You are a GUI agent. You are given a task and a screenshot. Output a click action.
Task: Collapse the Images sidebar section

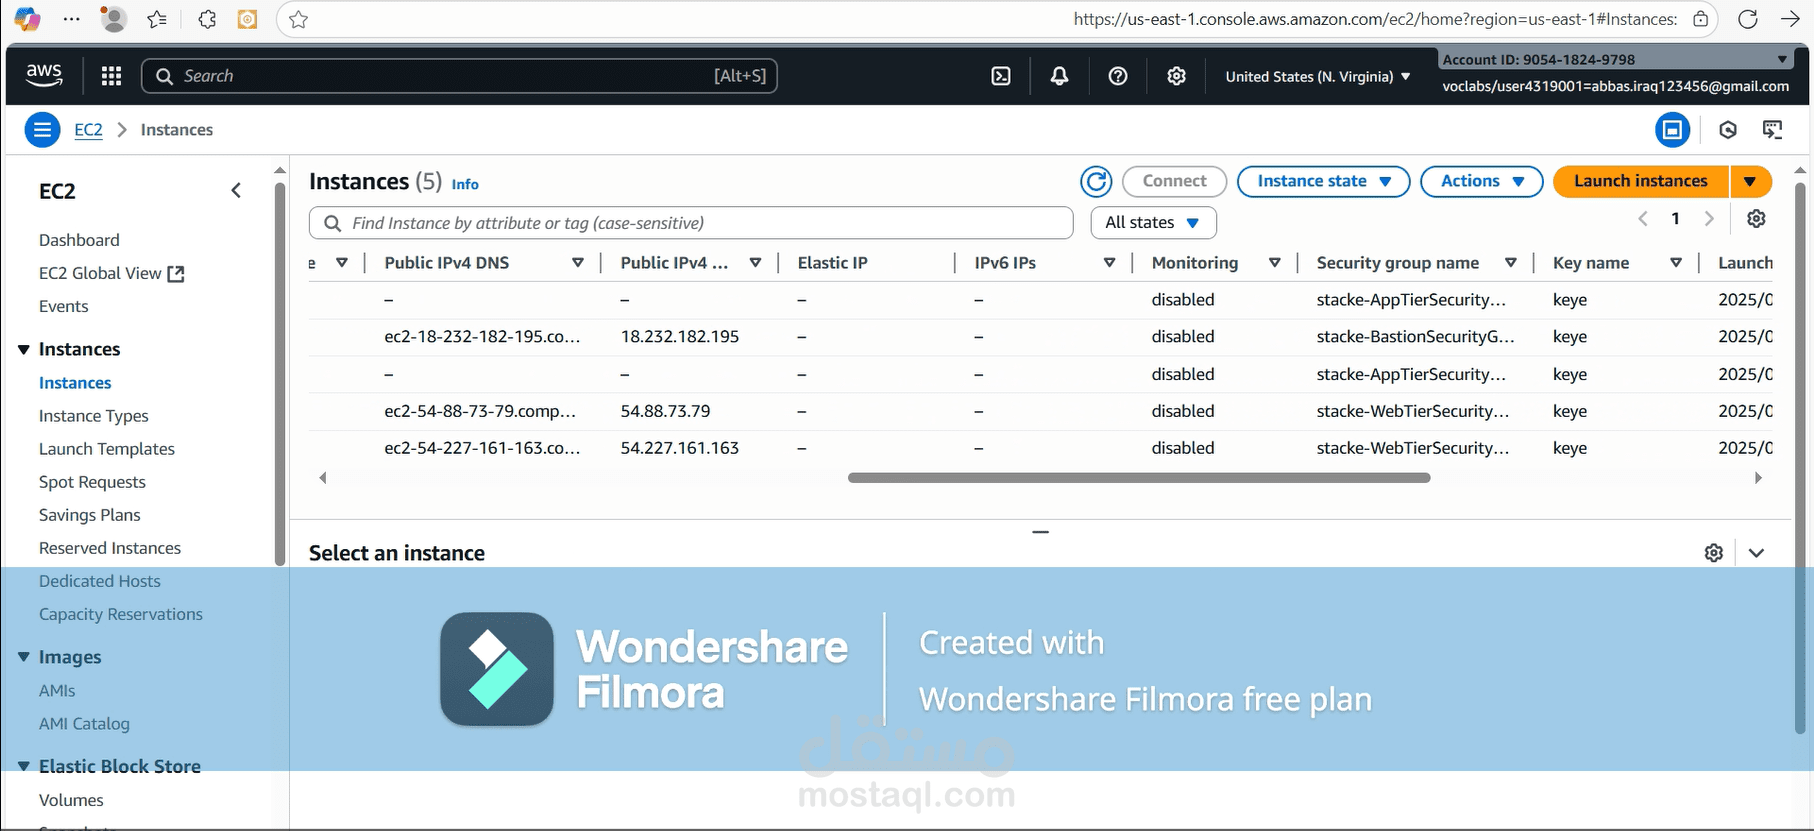pos(24,657)
